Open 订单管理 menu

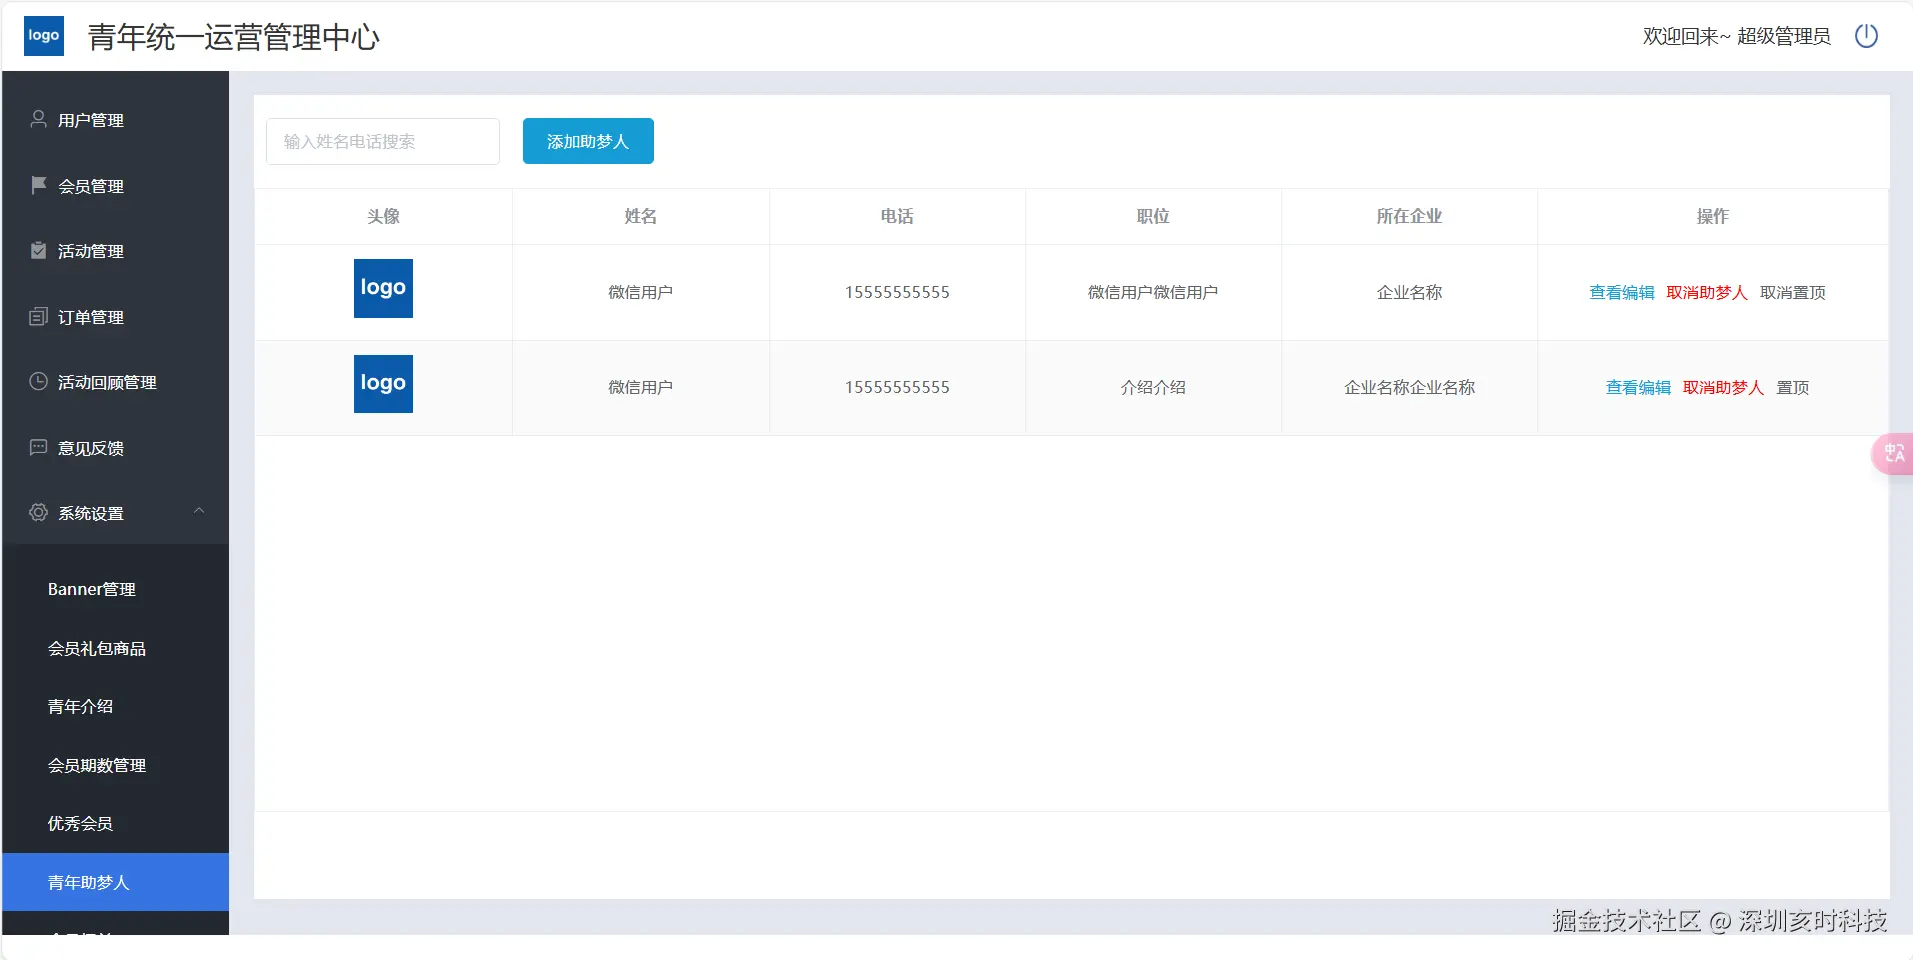point(116,317)
